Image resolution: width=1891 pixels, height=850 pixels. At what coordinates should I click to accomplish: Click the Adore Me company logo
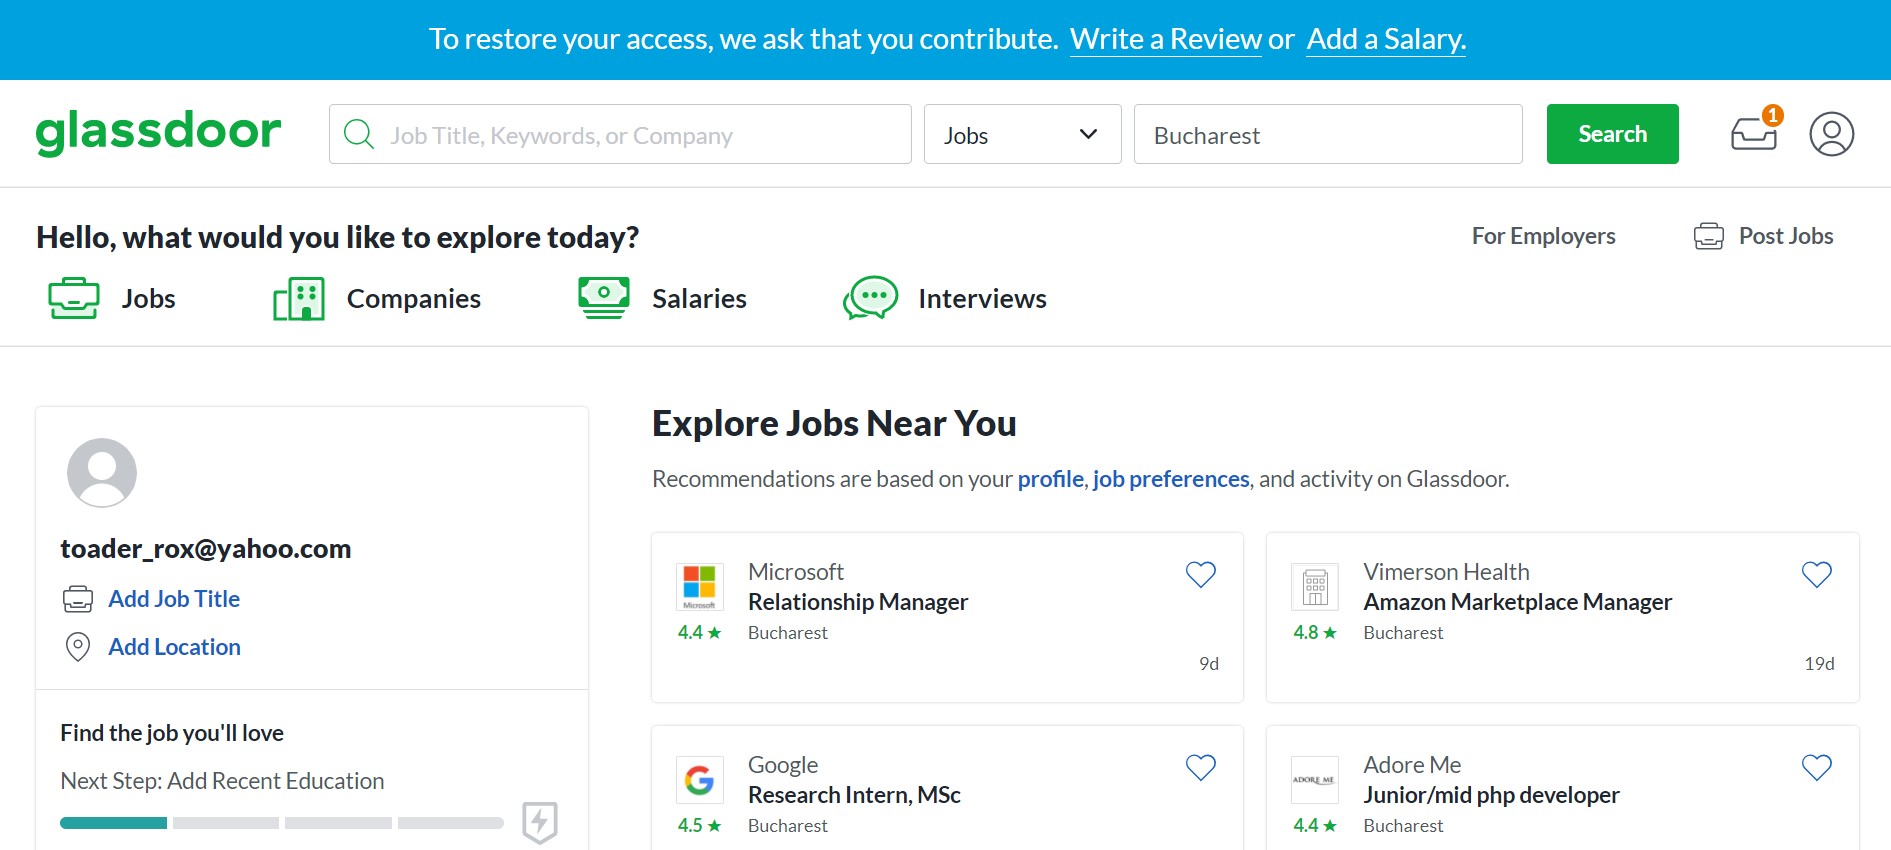tap(1315, 779)
